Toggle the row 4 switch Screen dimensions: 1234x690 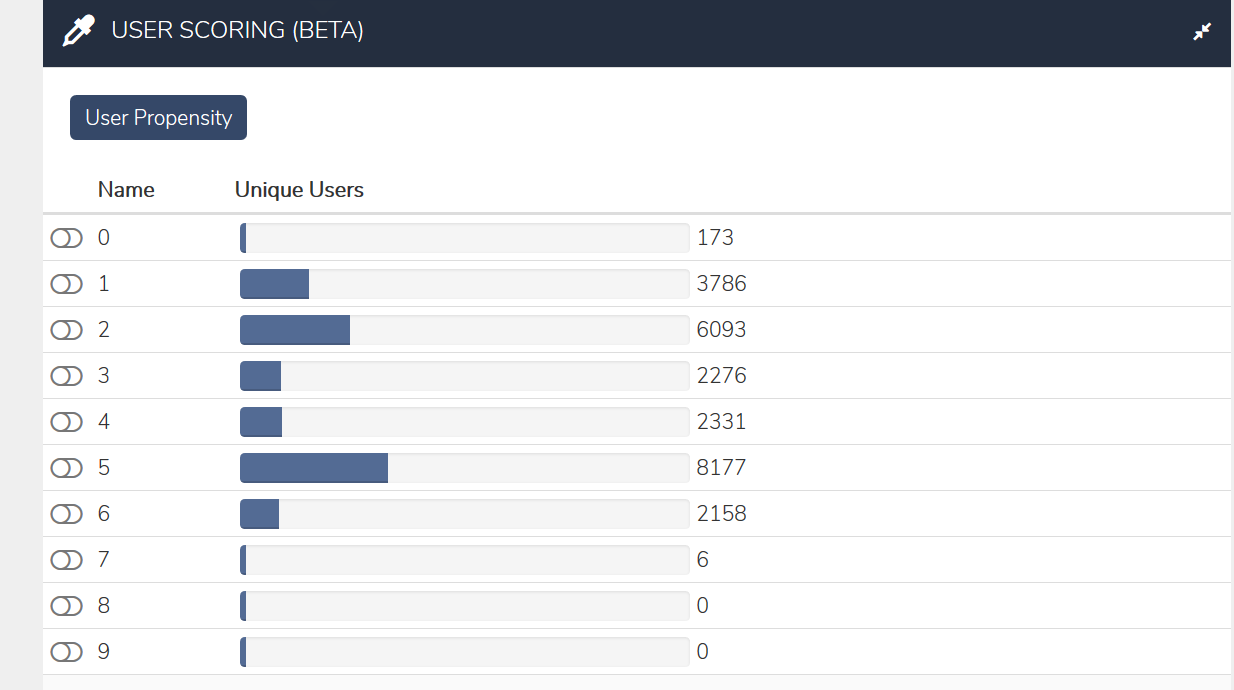67,422
